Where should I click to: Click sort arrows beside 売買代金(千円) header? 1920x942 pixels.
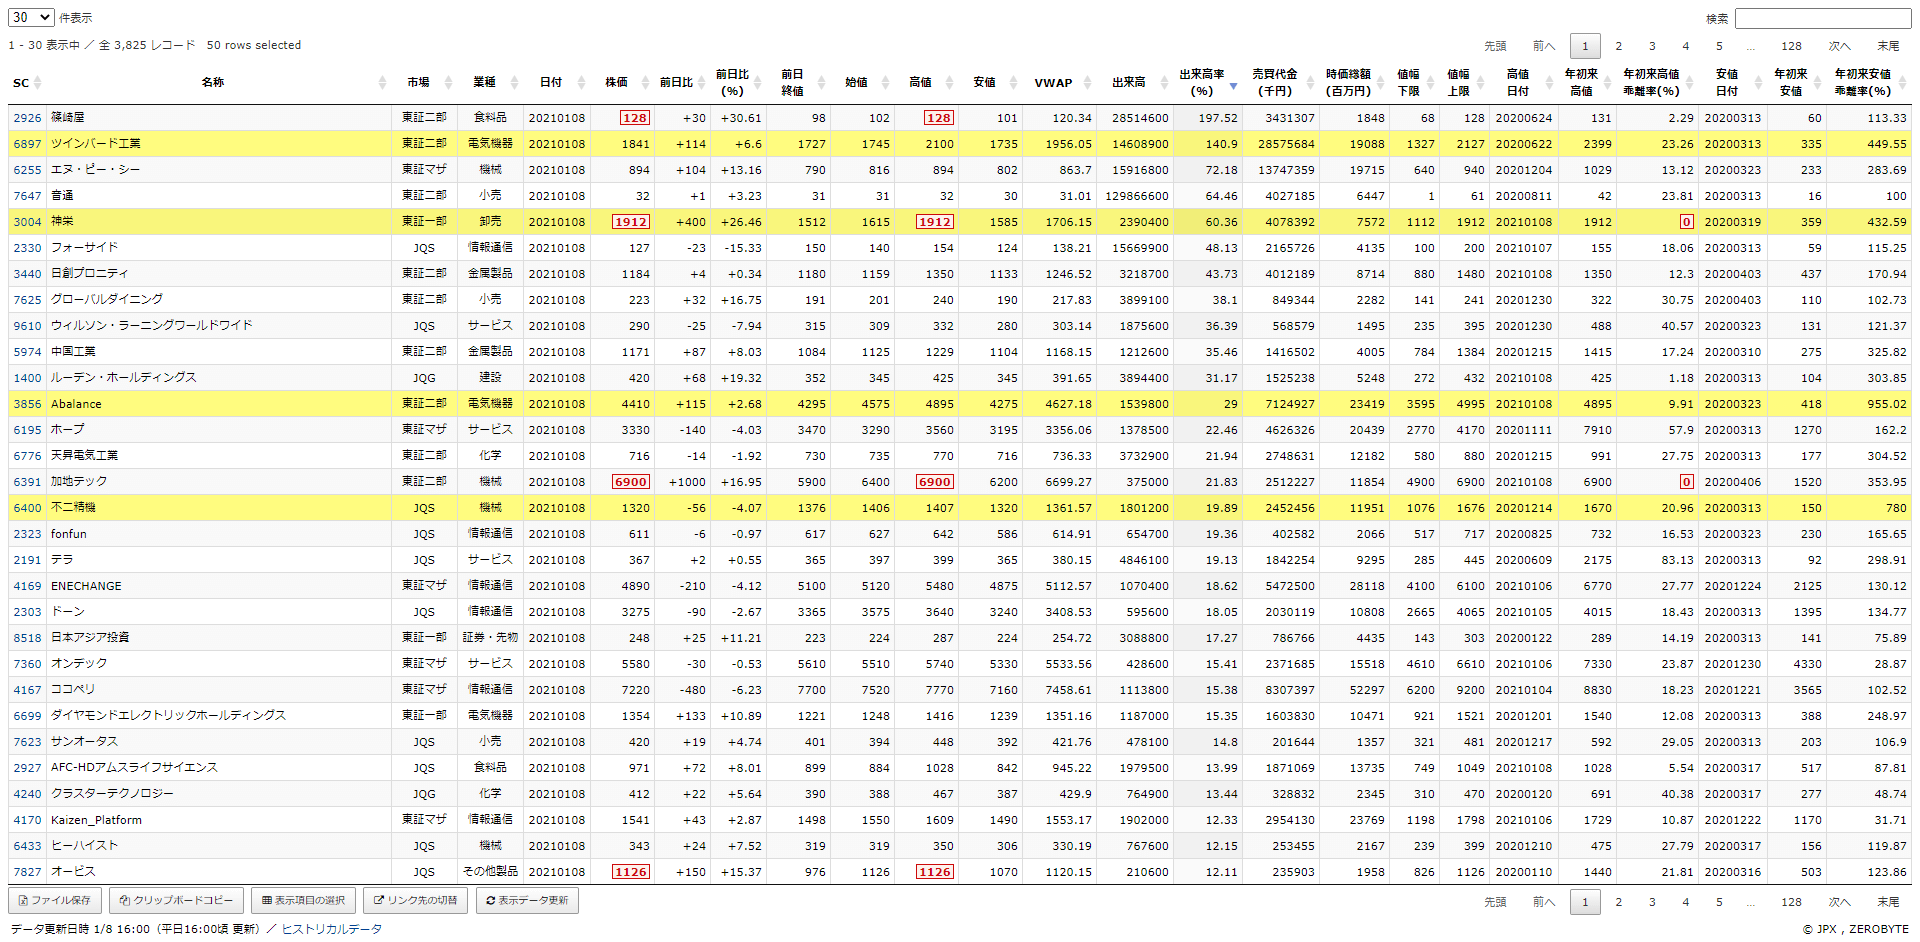(1311, 83)
